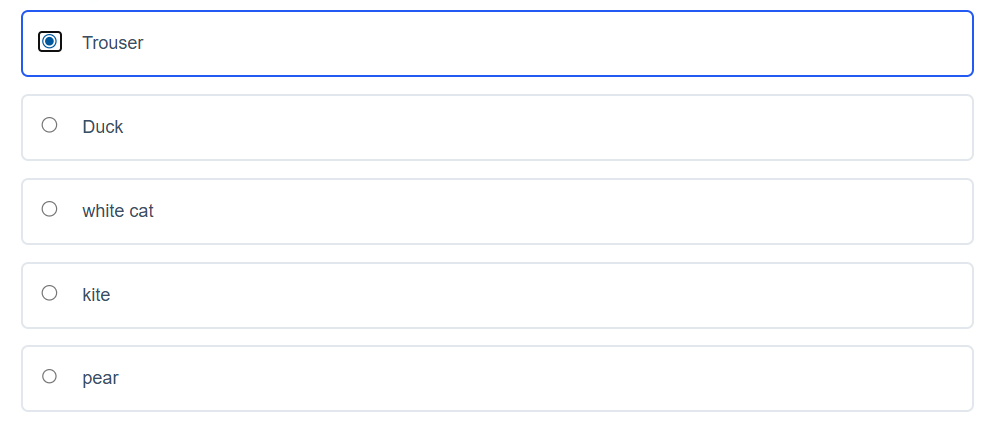The width and height of the screenshot is (1002, 430).
Task: Click the kite label text
Action: point(96,295)
